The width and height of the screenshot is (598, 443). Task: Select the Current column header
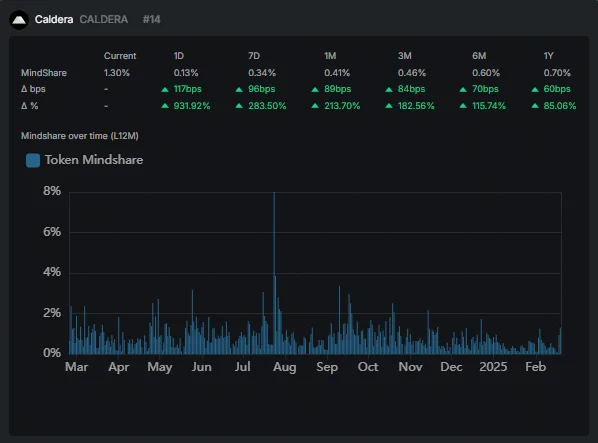(120, 56)
